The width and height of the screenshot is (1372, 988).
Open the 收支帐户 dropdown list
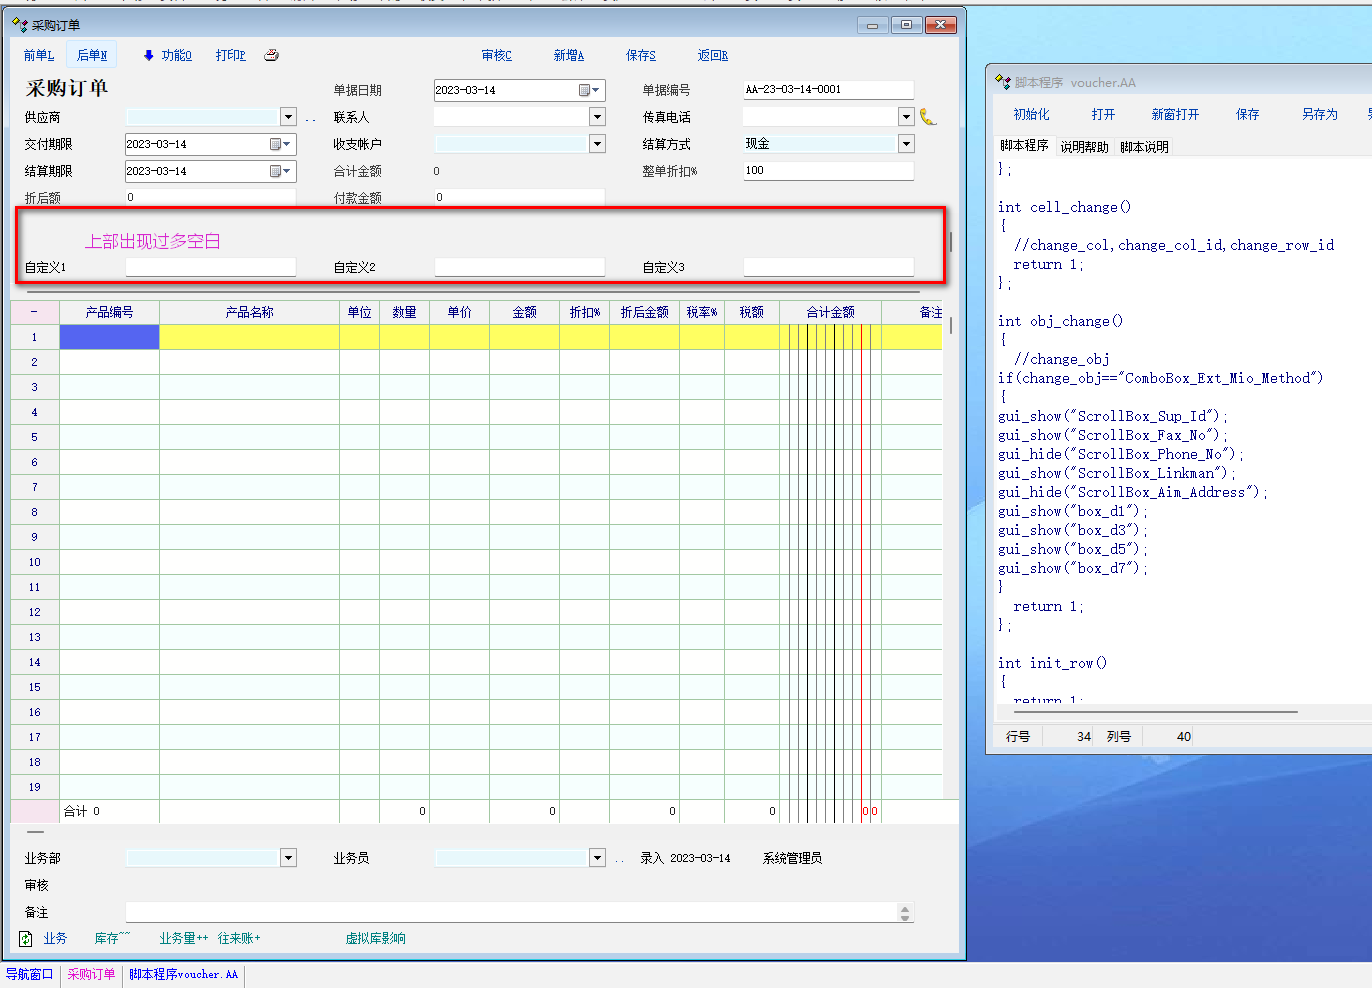597,144
